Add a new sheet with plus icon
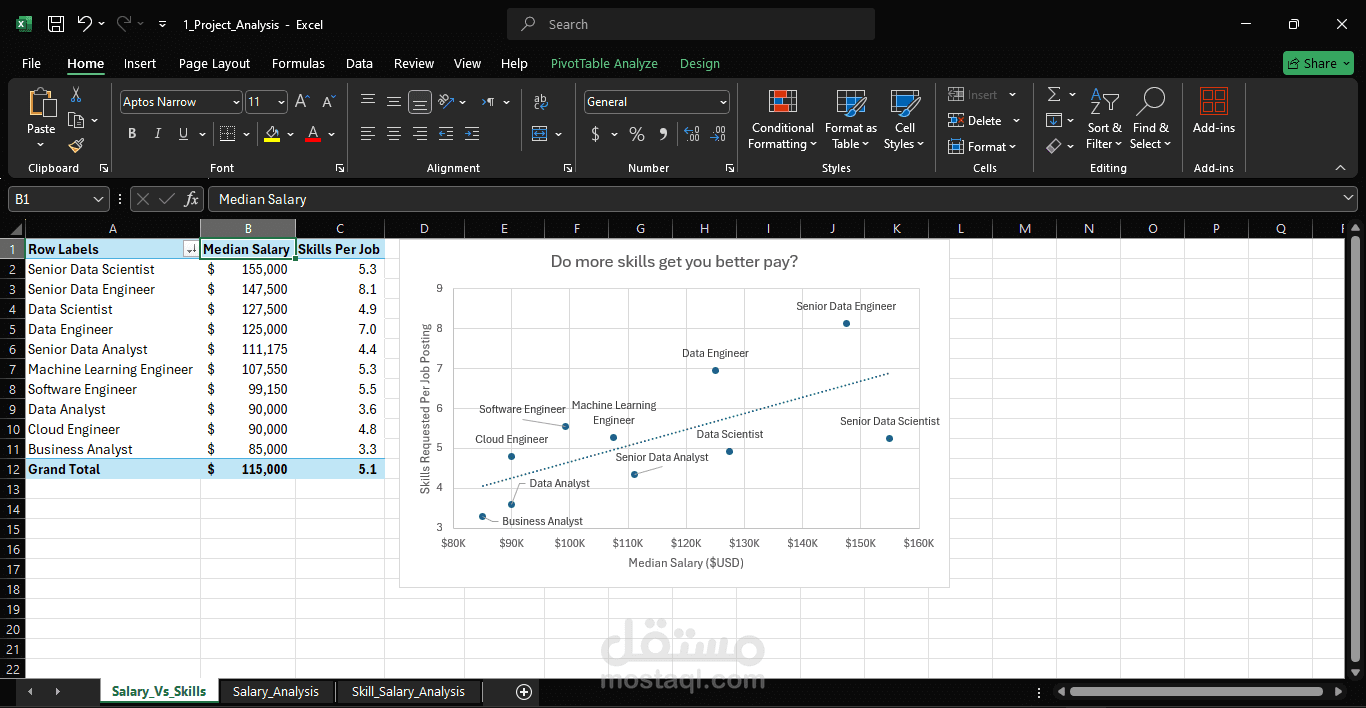This screenshot has height=708, width=1366. (523, 691)
